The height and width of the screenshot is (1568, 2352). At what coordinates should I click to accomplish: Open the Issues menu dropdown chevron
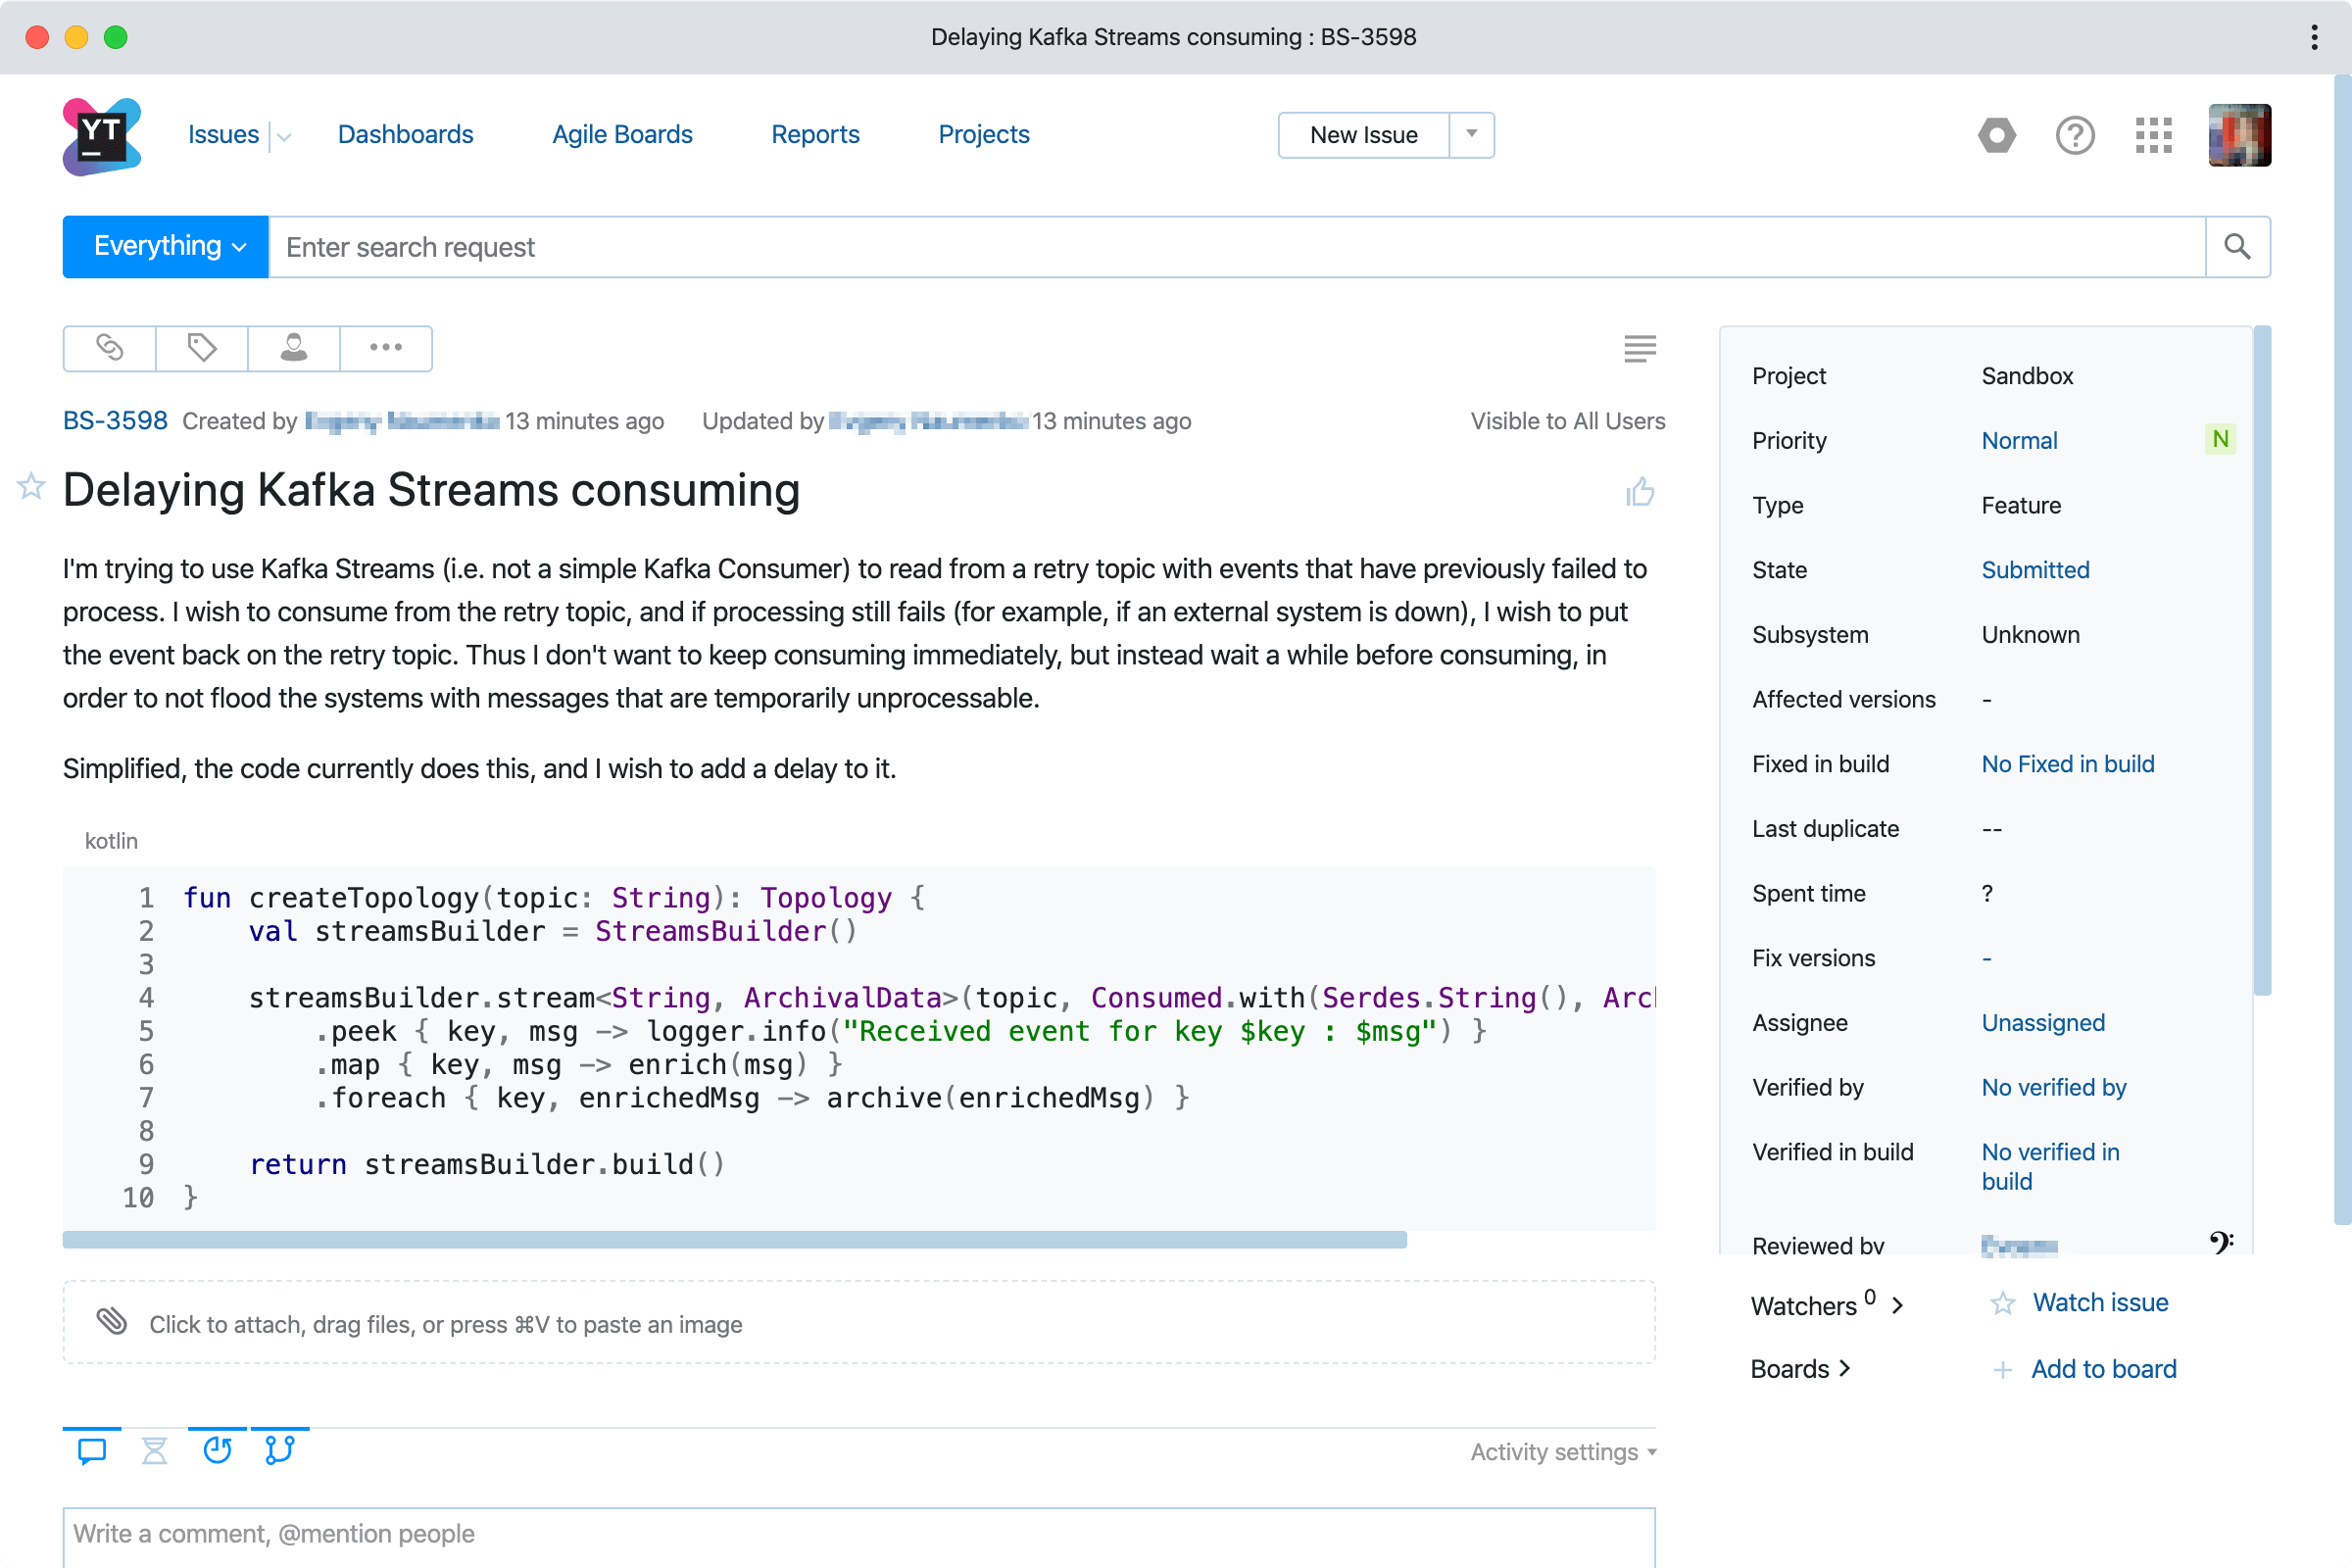tap(284, 137)
